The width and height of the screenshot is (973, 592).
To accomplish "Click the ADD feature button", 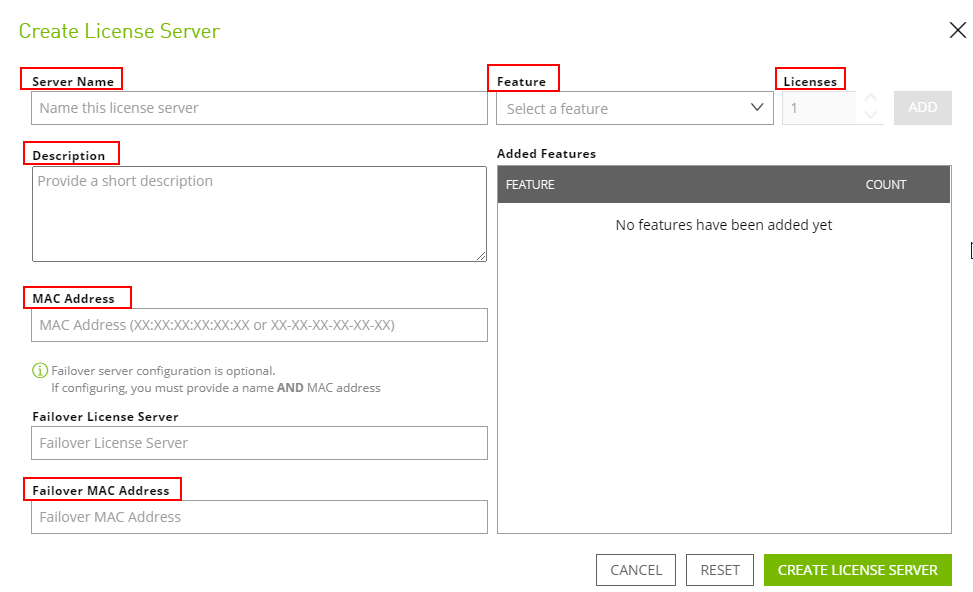I will tap(923, 107).
